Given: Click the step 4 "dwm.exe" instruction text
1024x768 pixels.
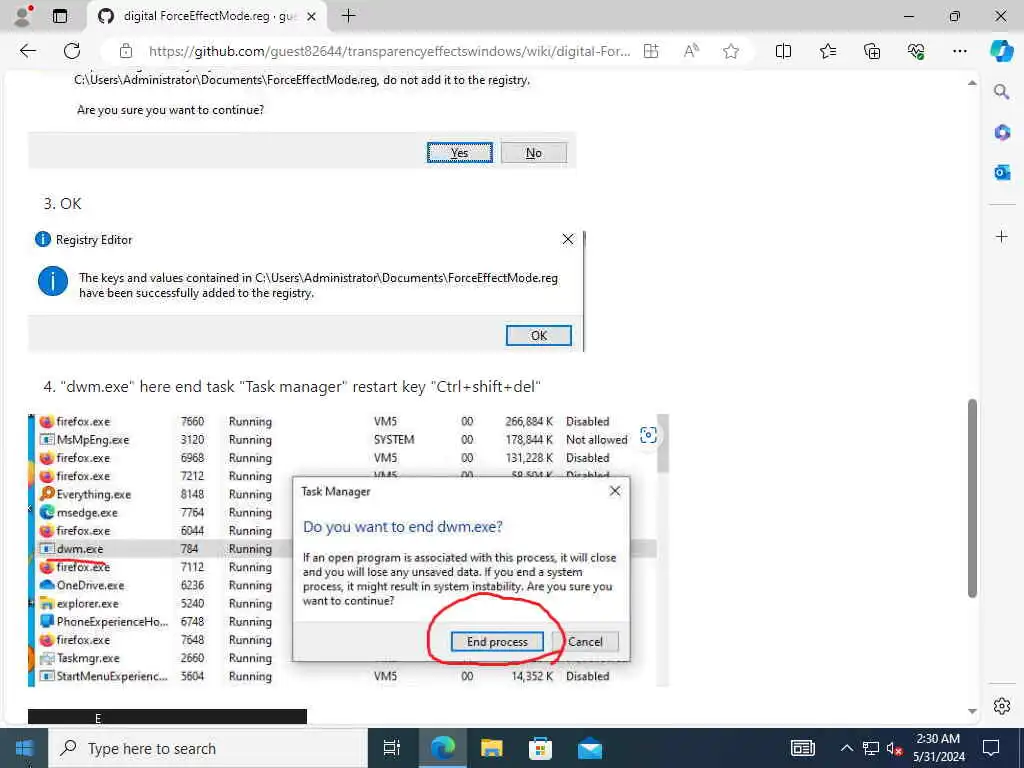Looking at the screenshot, I should [x=292, y=387].
